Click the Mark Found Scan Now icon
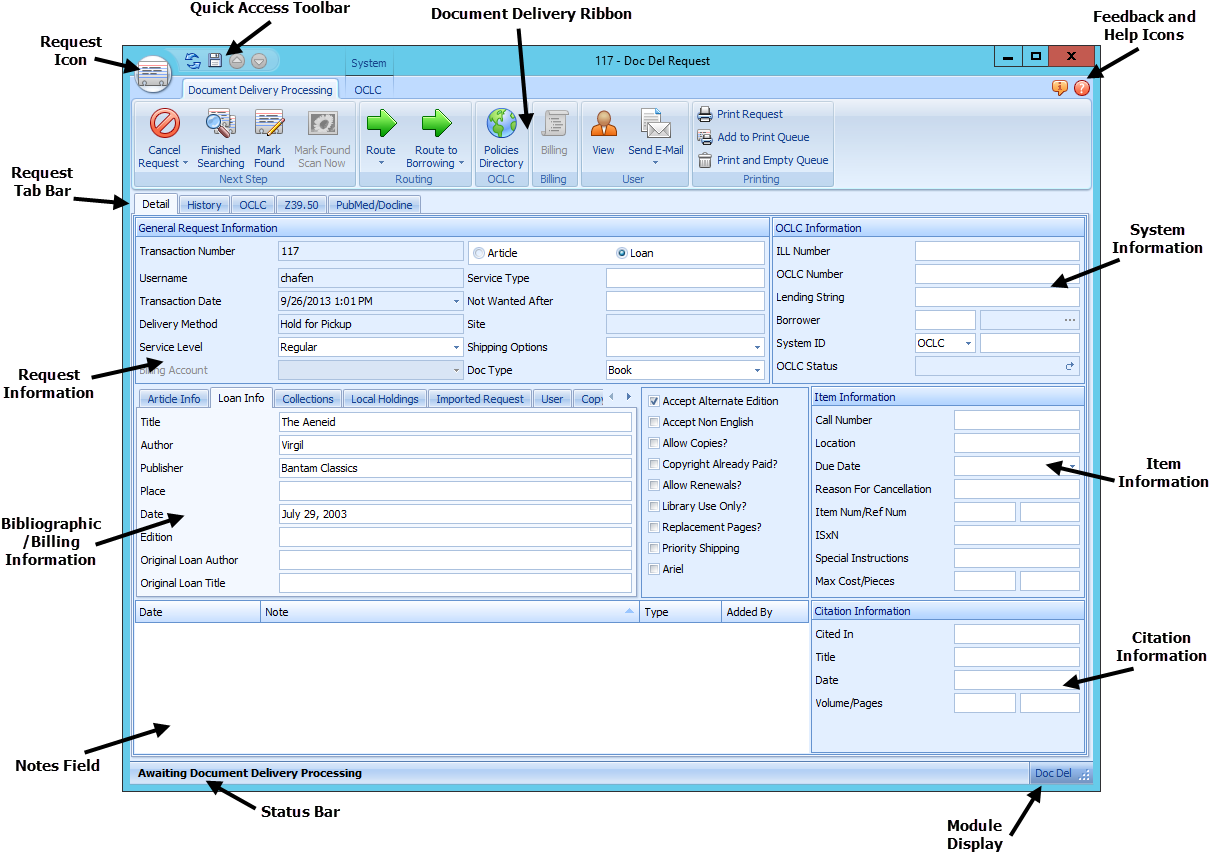This screenshot has height=852, width=1209. pyautogui.click(x=322, y=123)
